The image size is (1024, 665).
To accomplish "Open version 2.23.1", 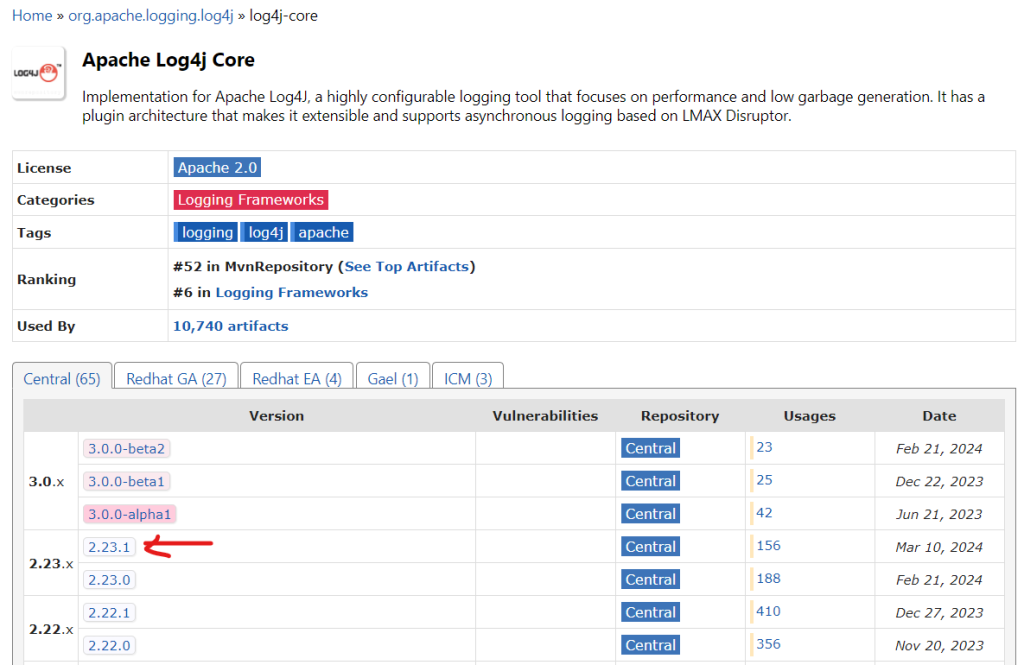I will click(109, 547).
